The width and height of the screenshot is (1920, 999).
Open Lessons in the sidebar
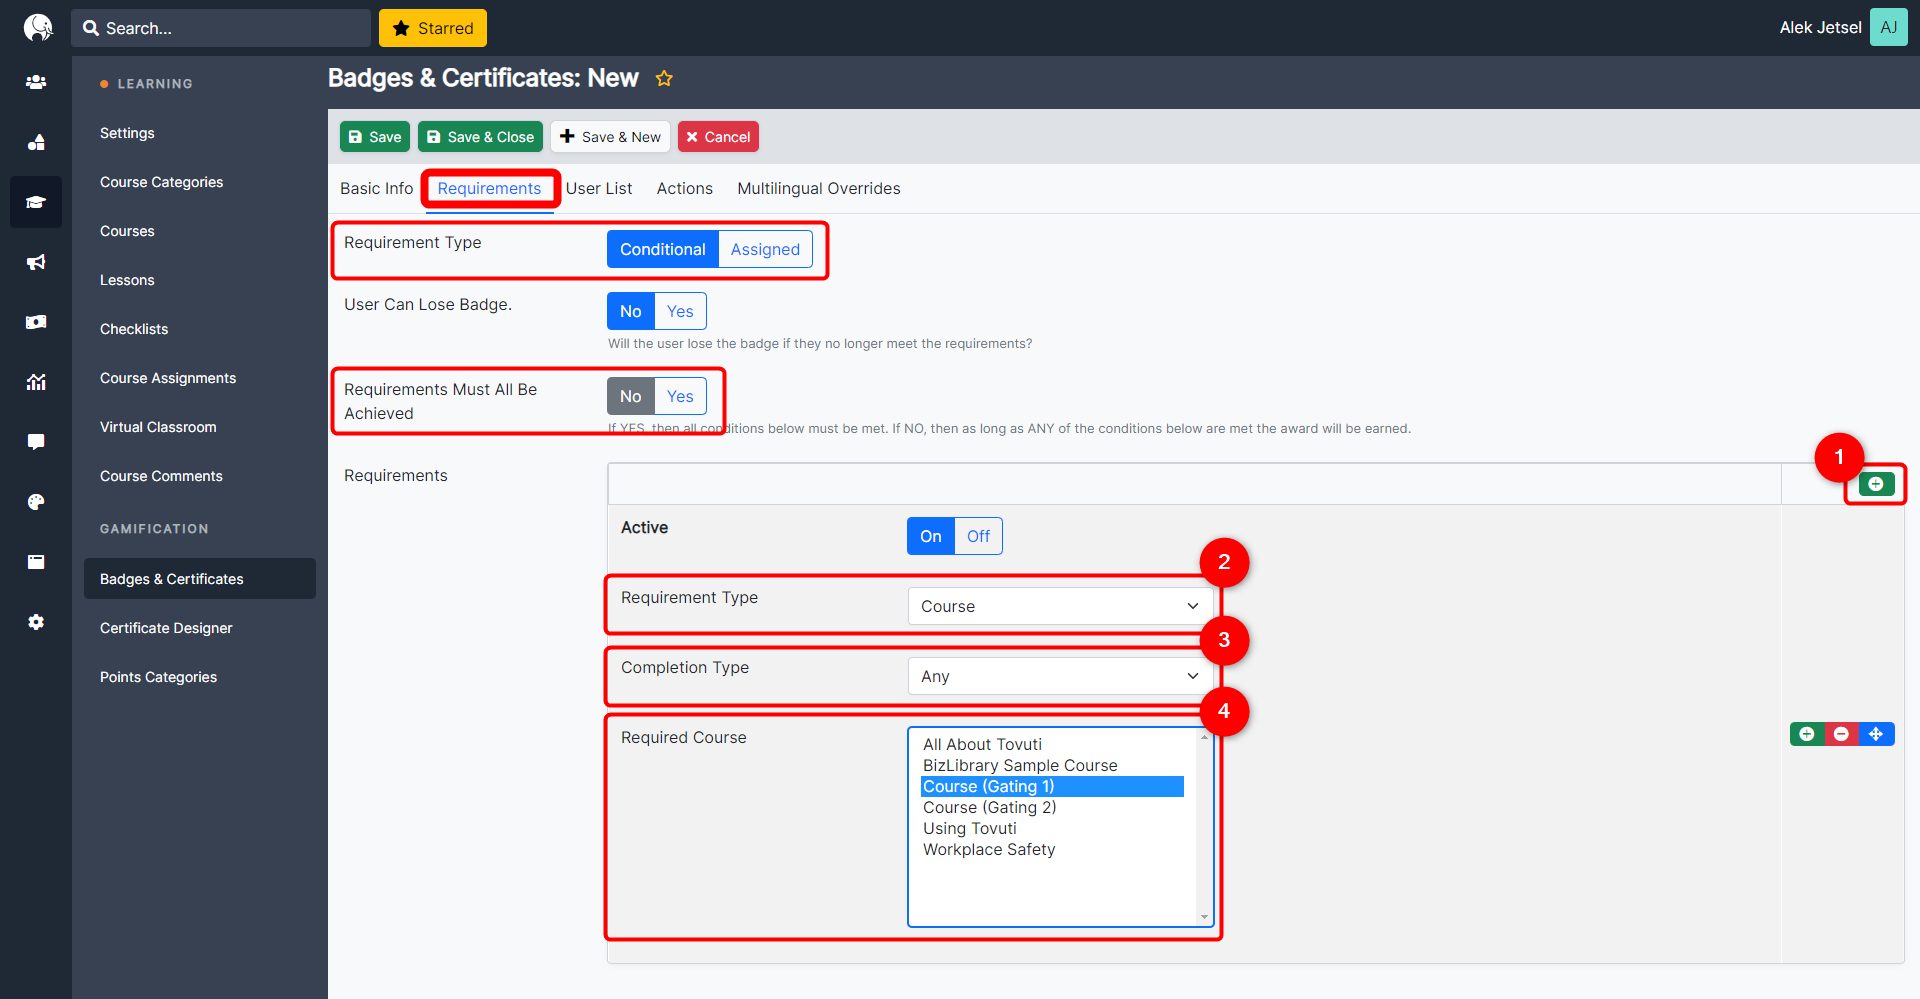[x=127, y=280]
